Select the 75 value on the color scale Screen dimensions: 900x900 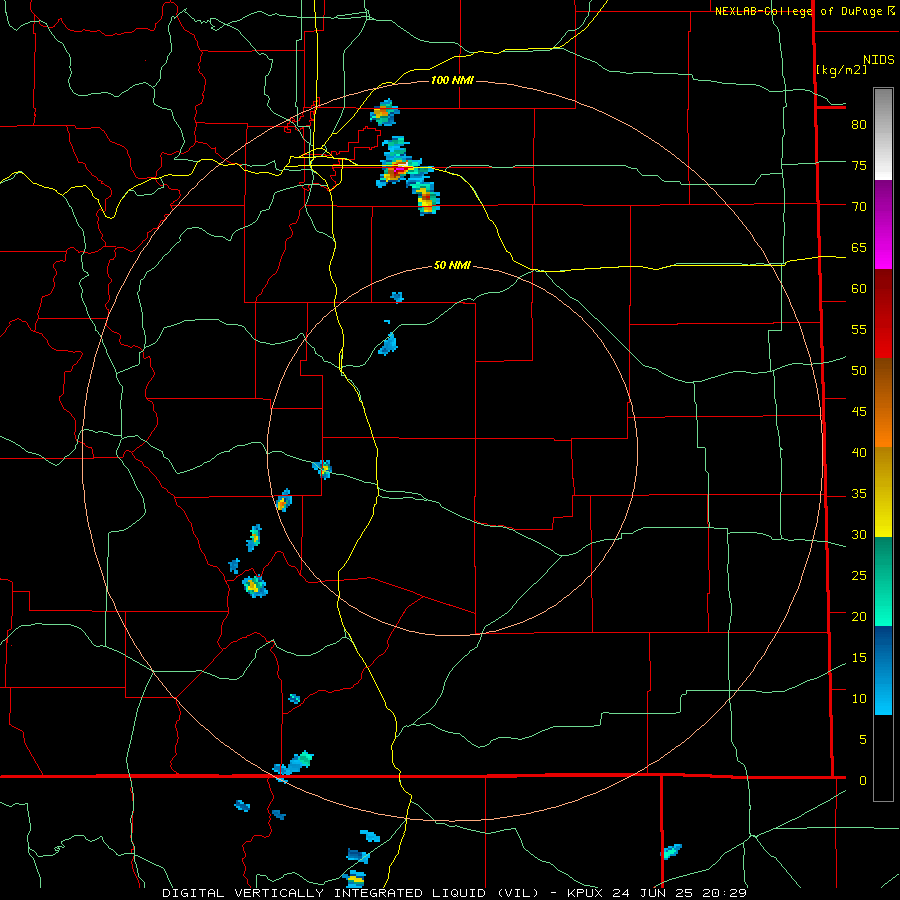tap(859, 165)
